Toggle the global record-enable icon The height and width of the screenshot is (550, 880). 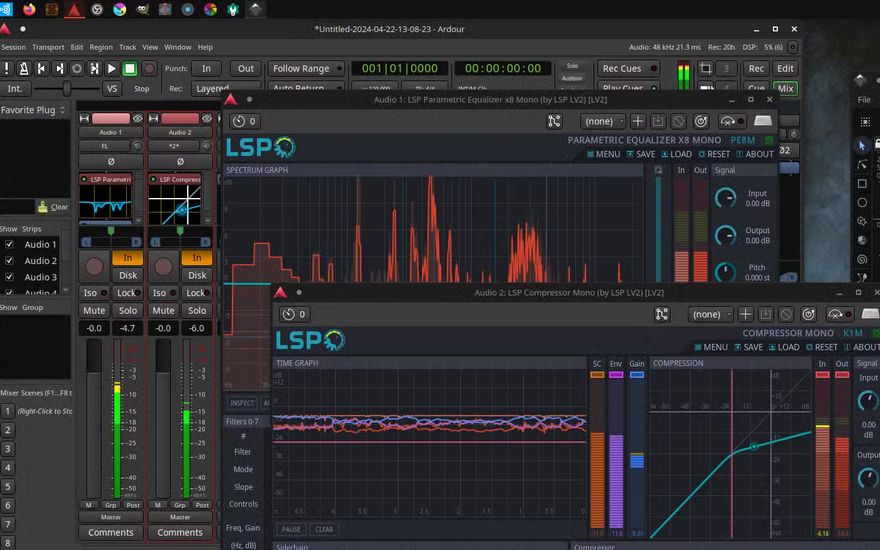(x=149, y=68)
